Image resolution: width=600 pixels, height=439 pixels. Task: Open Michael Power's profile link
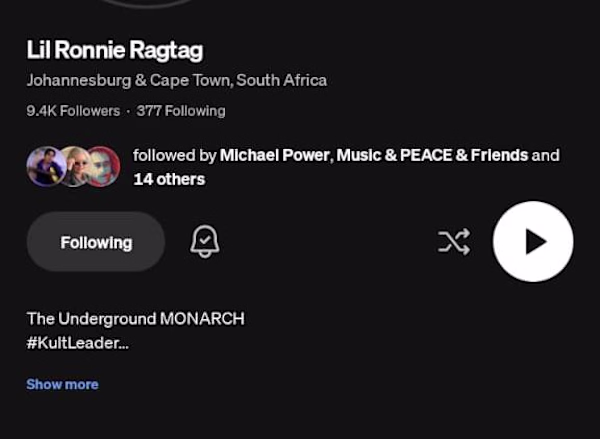[274, 155]
